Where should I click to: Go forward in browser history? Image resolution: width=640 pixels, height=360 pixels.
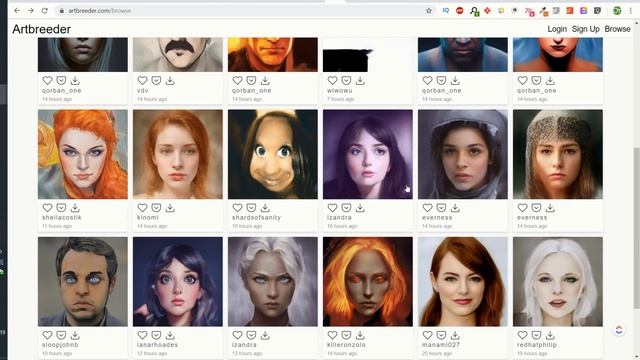(x=31, y=11)
